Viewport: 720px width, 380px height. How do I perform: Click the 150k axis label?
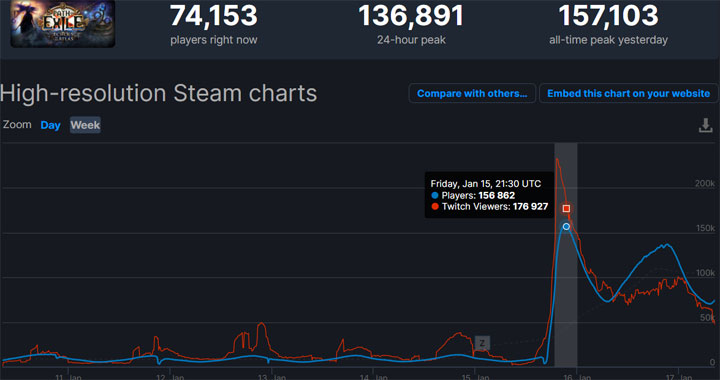[x=705, y=229]
